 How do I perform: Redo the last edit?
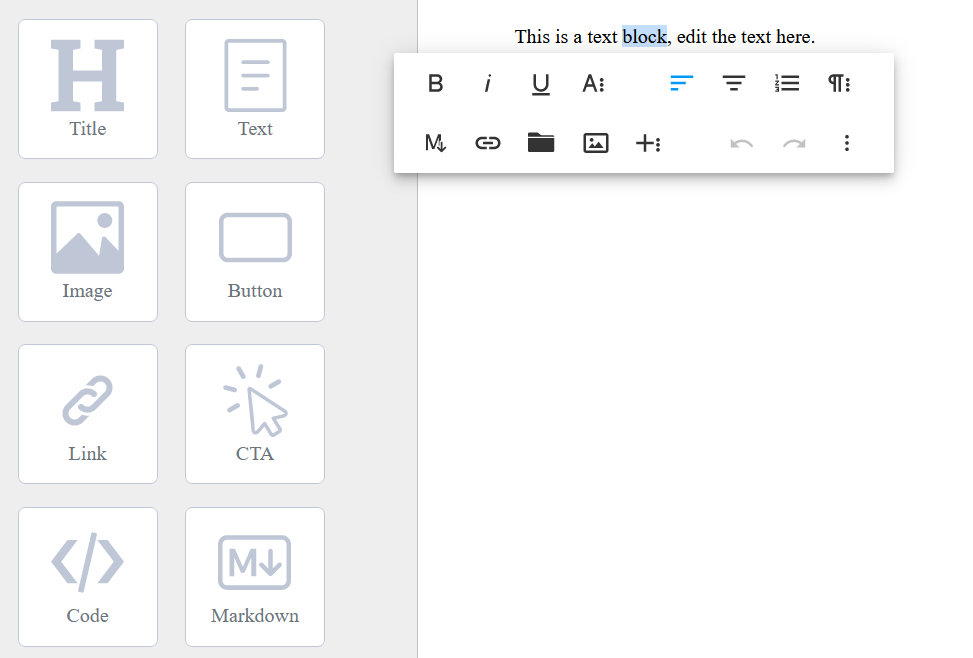click(794, 143)
